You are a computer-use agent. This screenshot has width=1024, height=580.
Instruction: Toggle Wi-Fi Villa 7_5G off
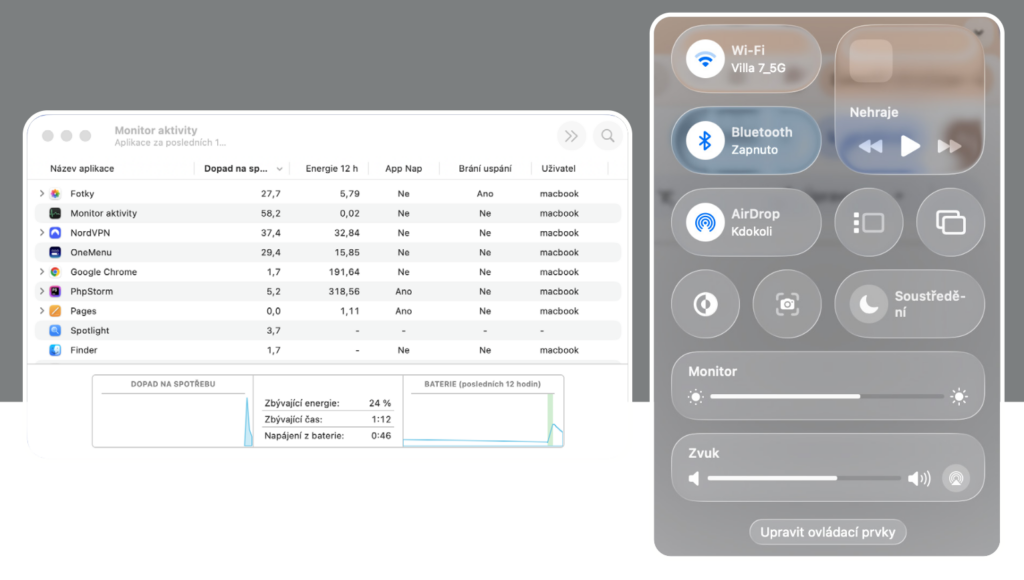[705, 59]
